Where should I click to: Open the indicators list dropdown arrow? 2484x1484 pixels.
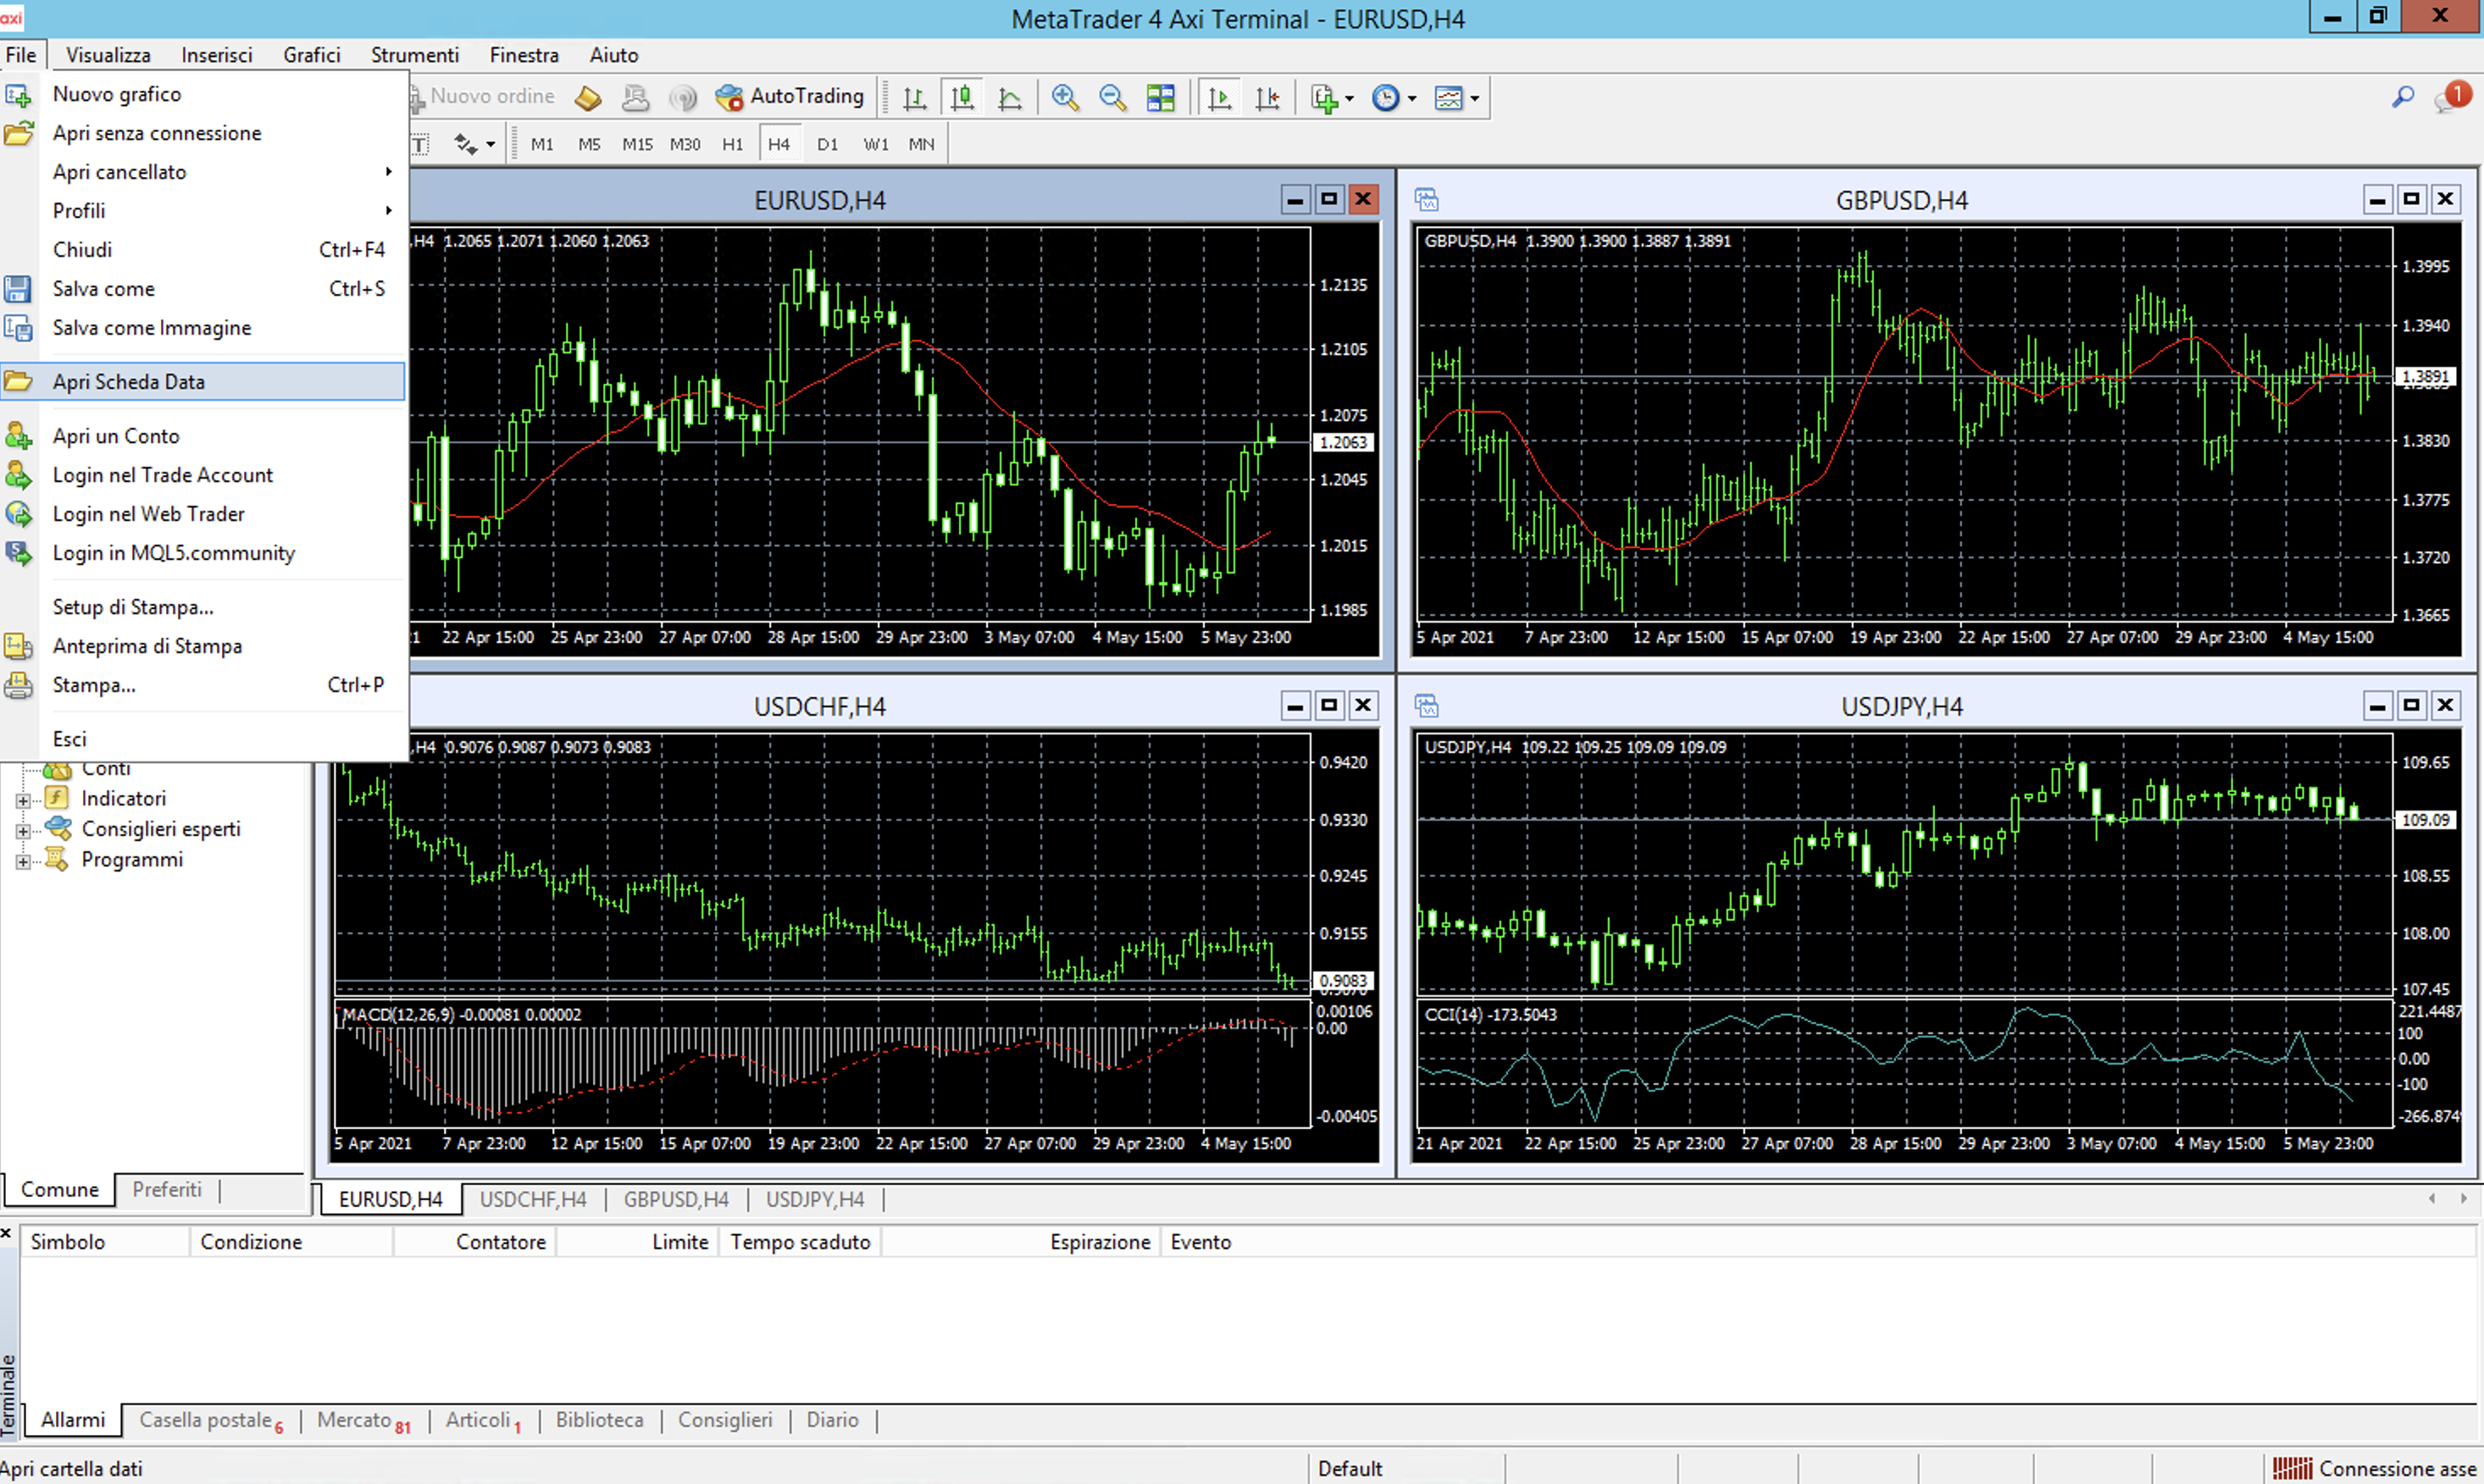tap(1350, 98)
